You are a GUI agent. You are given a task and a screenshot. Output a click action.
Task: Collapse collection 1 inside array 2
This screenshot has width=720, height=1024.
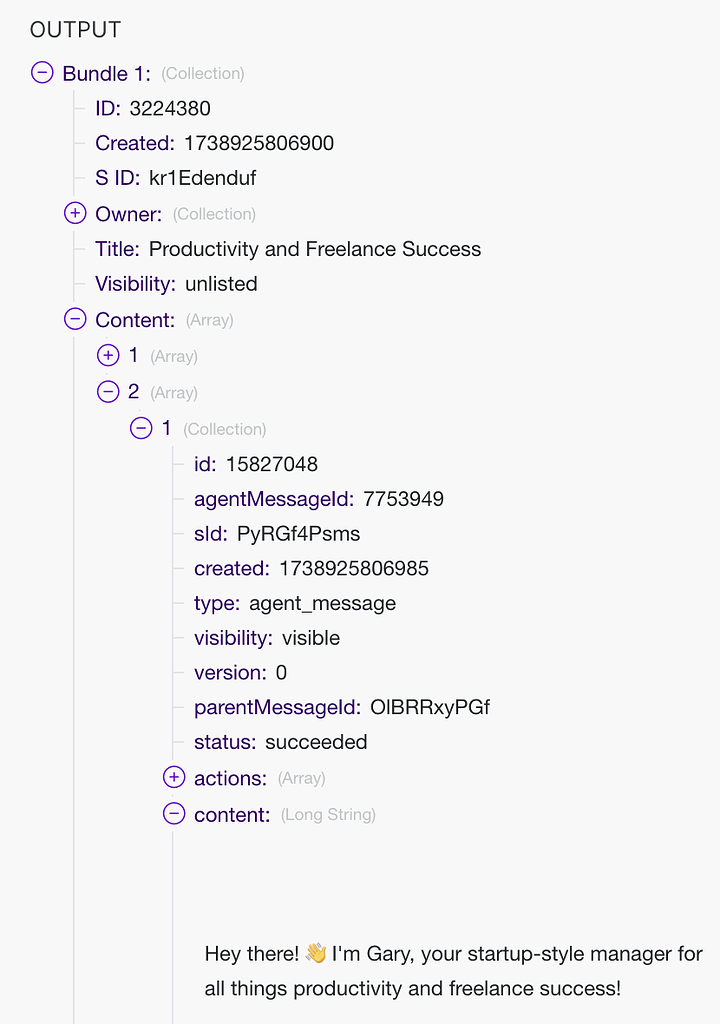(x=141, y=428)
